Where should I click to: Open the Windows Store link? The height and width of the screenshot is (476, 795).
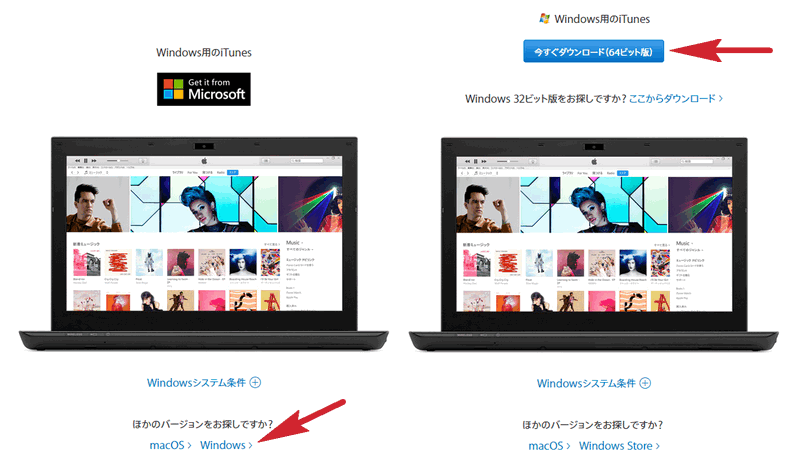(619, 446)
